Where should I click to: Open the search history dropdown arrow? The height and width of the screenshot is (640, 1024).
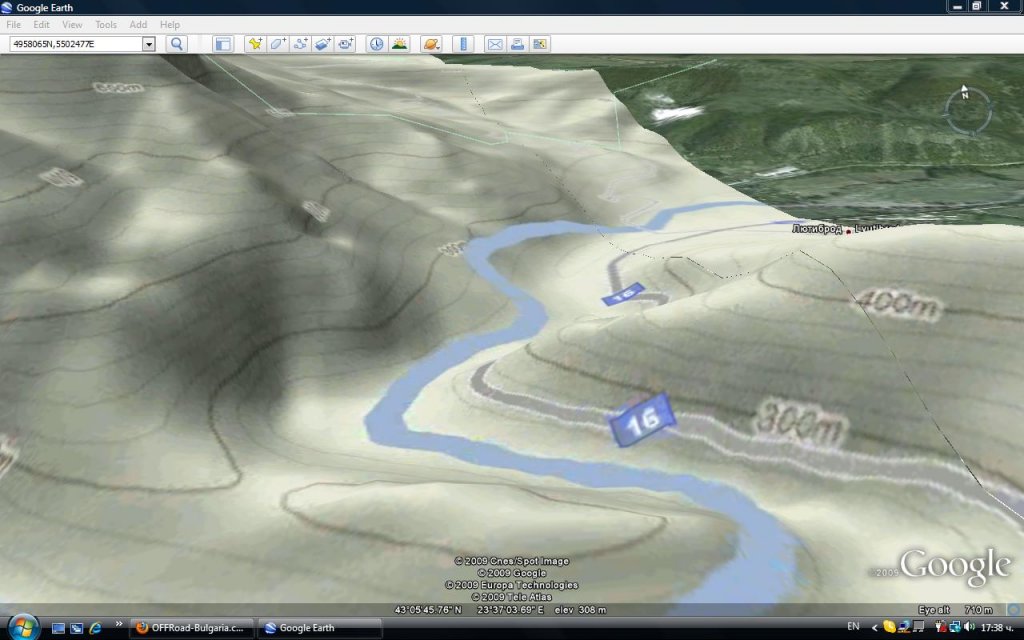coord(149,44)
